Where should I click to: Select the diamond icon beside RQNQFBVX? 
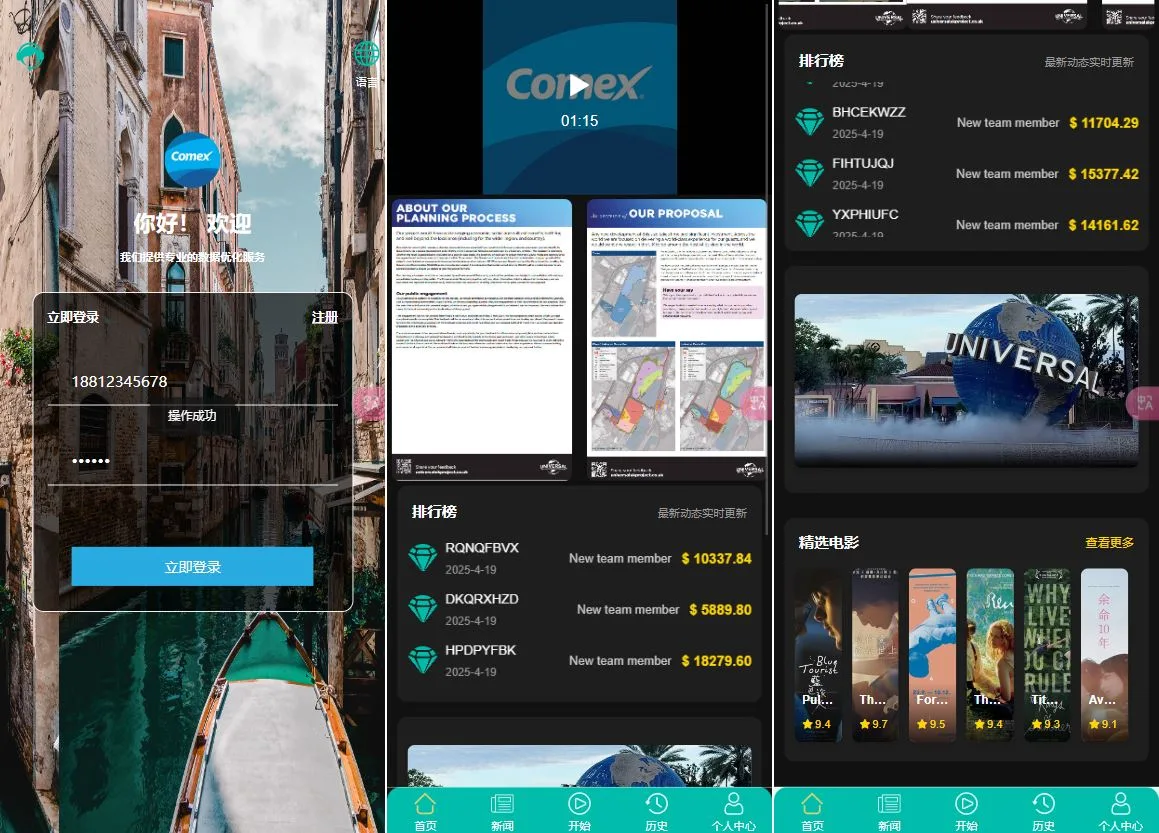click(423, 558)
